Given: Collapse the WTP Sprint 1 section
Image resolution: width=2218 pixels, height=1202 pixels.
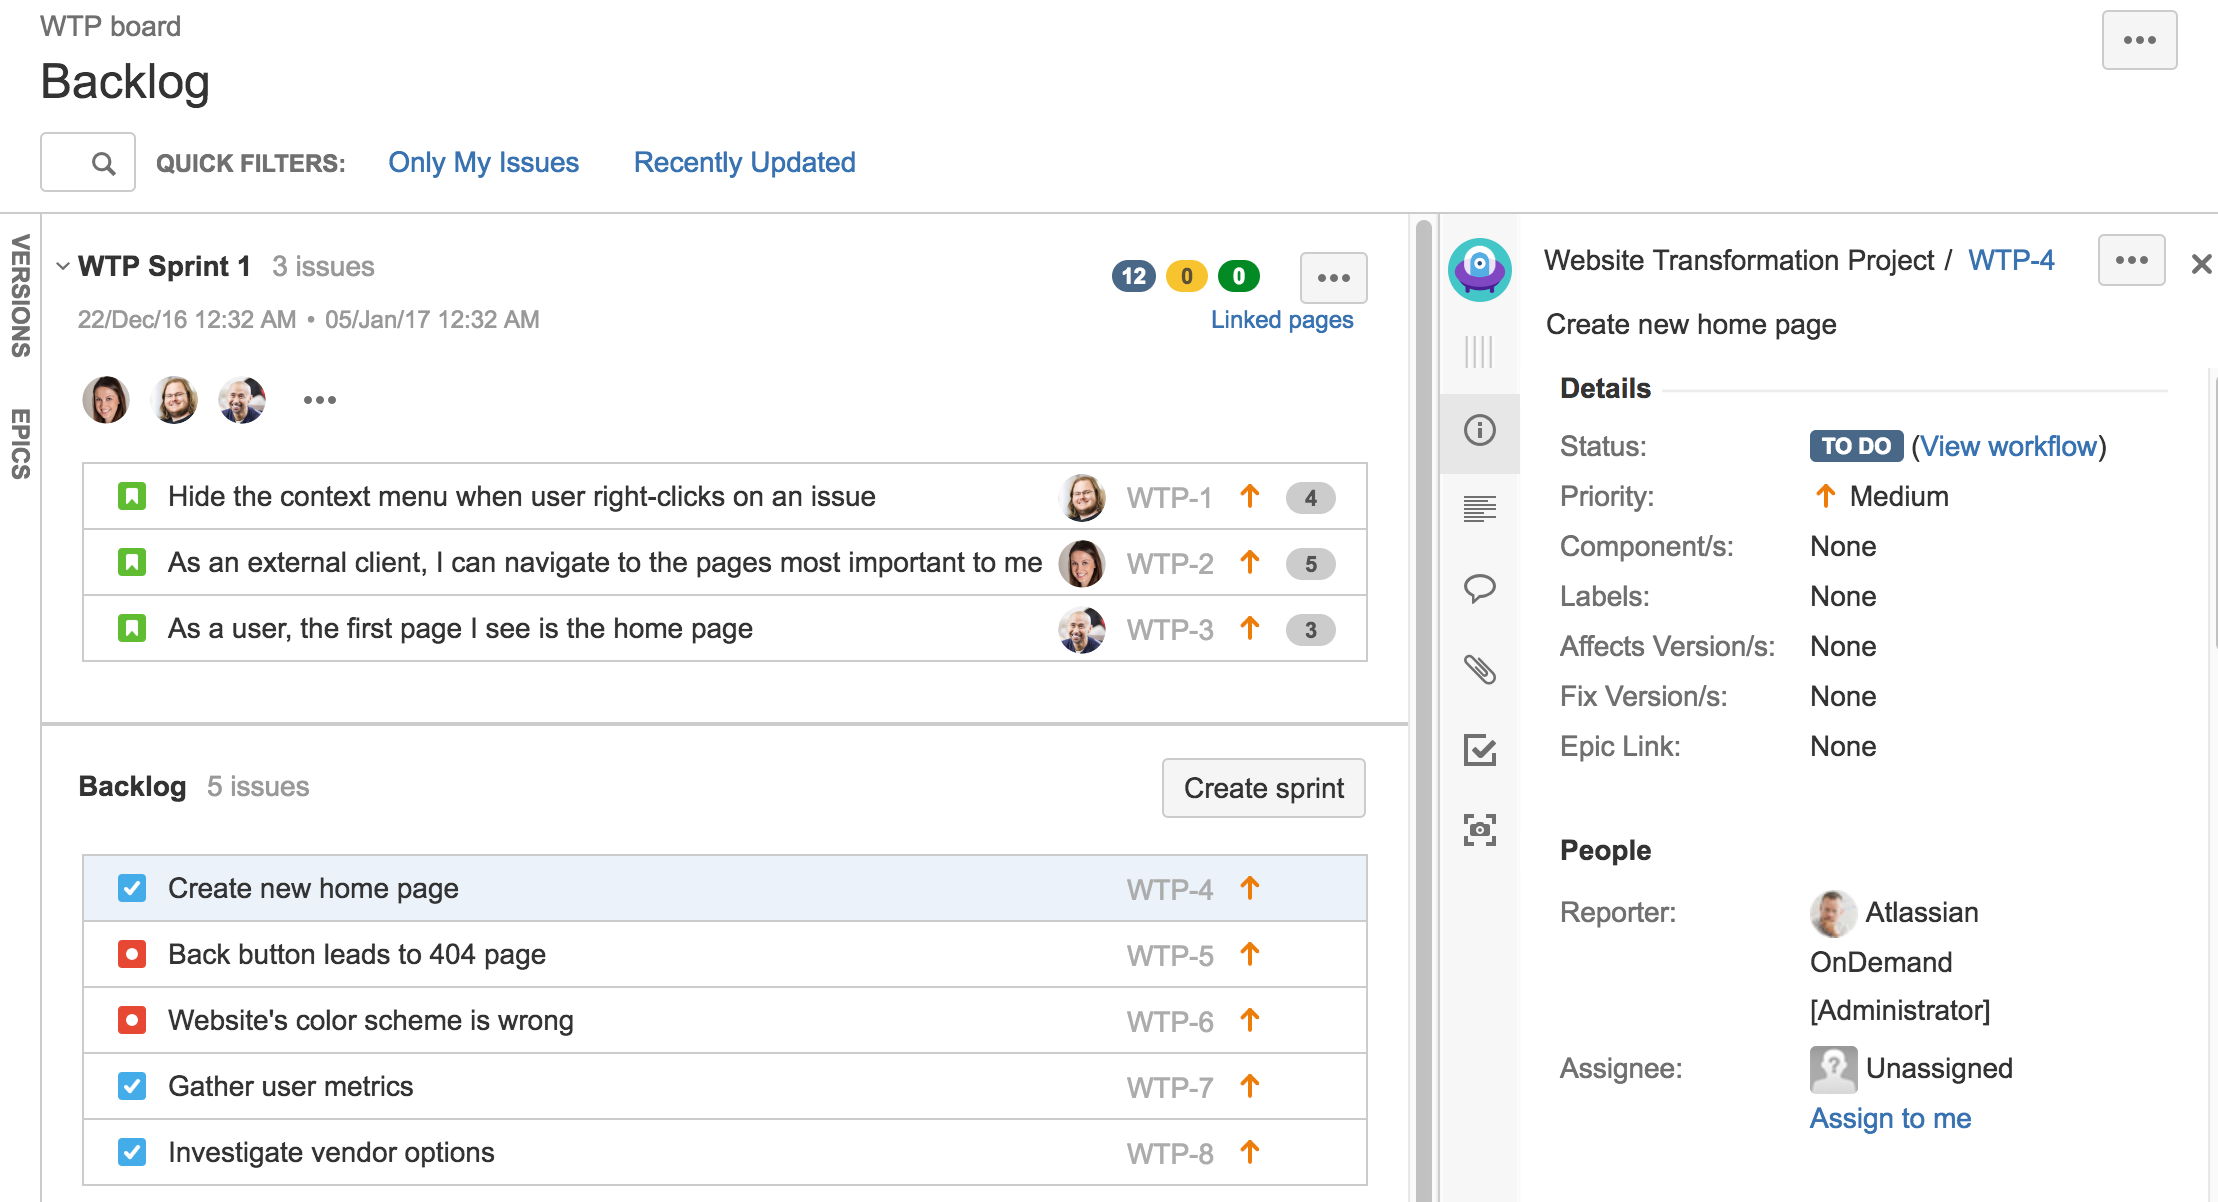Looking at the screenshot, I should [x=63, y=265].
